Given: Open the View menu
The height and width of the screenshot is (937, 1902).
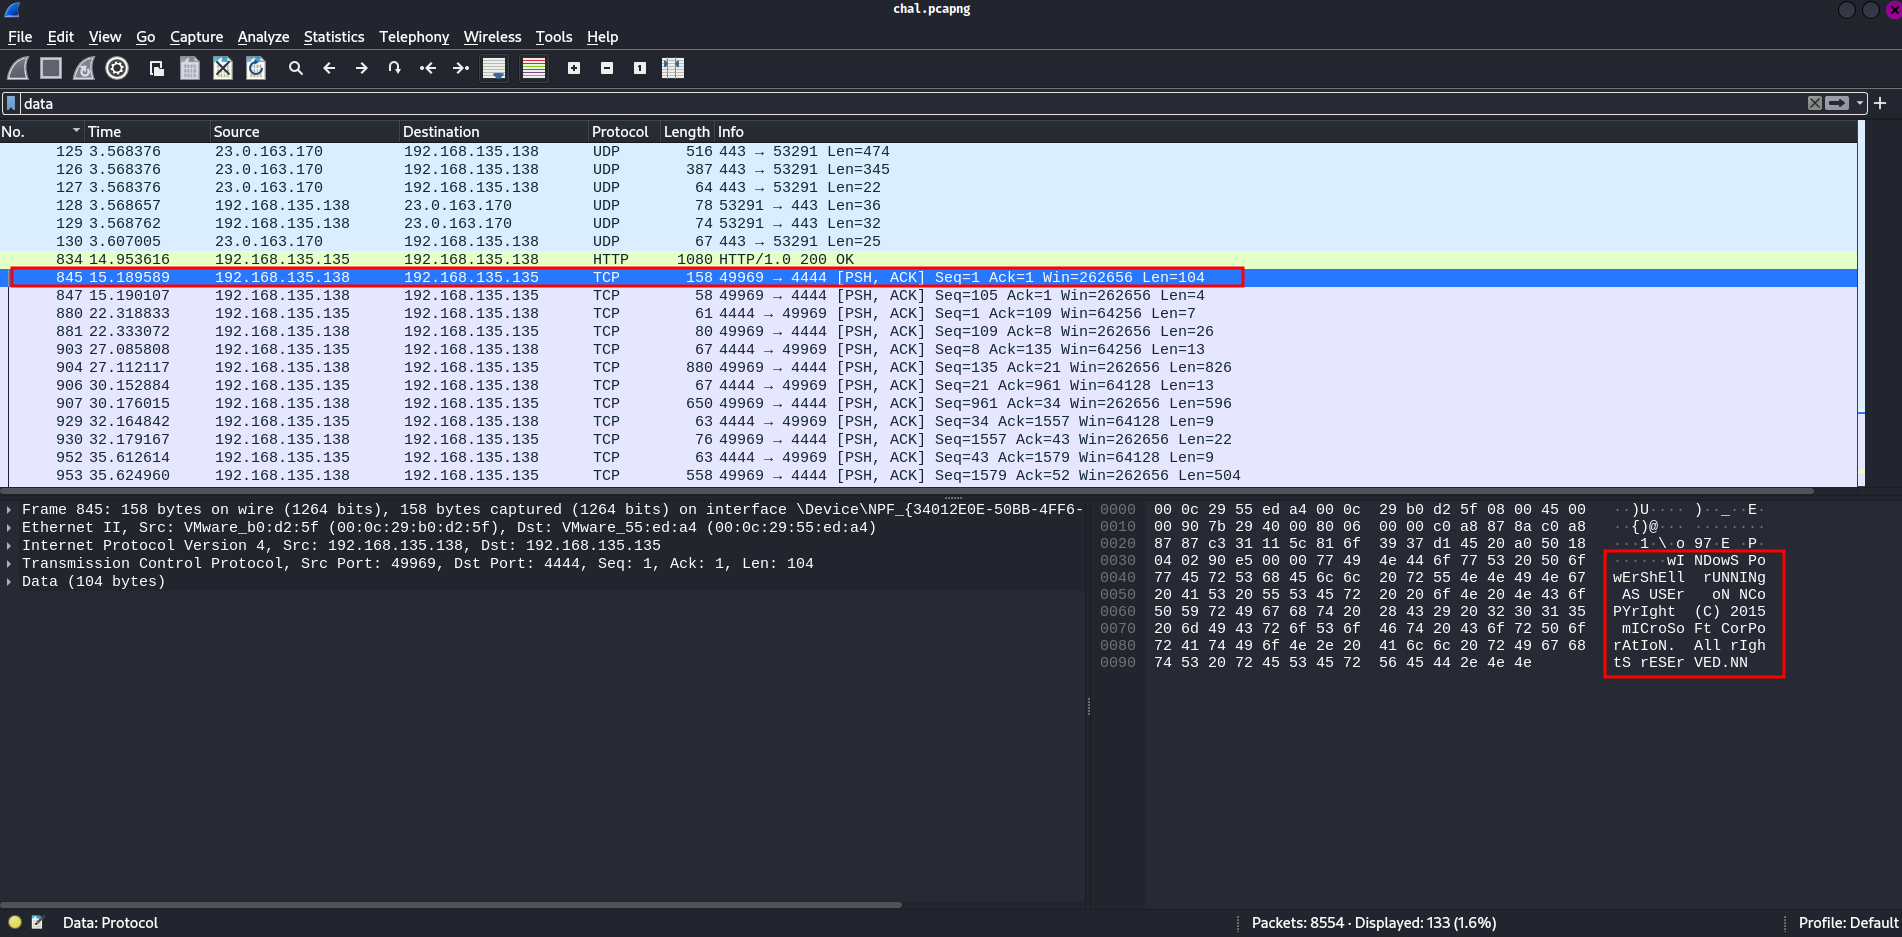Looking at the screenshot, I should (105, 37).
